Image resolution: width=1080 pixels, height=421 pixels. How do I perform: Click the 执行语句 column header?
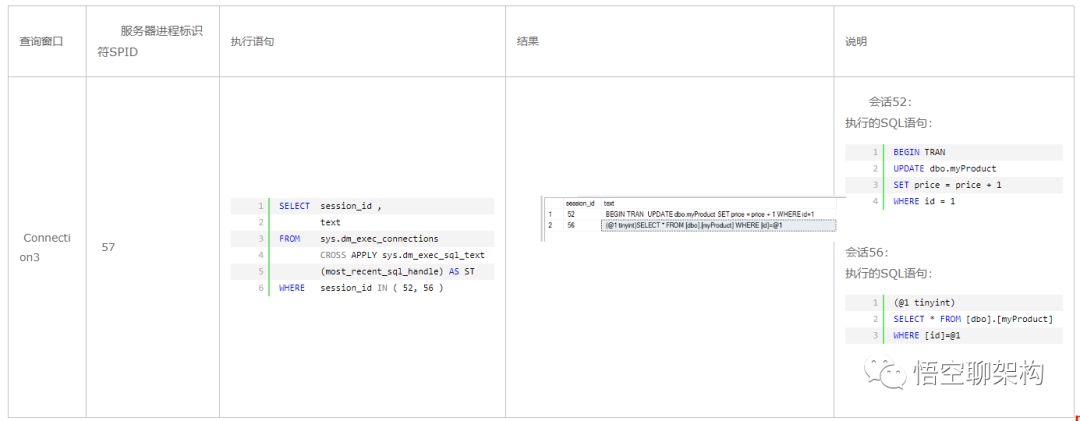pyautogui.click(x=253, y=41)
